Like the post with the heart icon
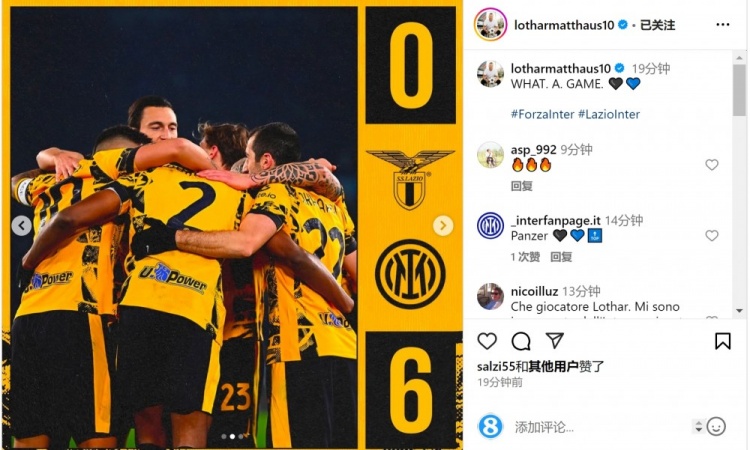The image size is (750, 450). tap(487, 341)
